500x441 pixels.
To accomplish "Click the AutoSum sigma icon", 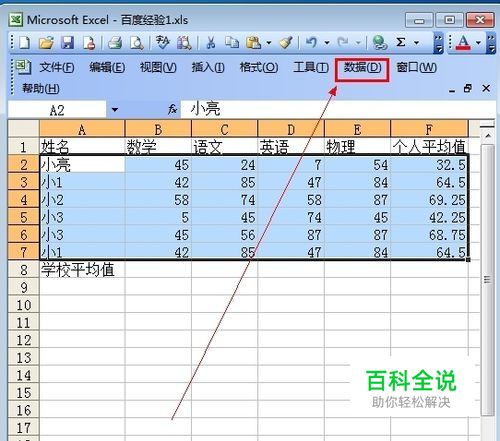I will tap(401, 43).
